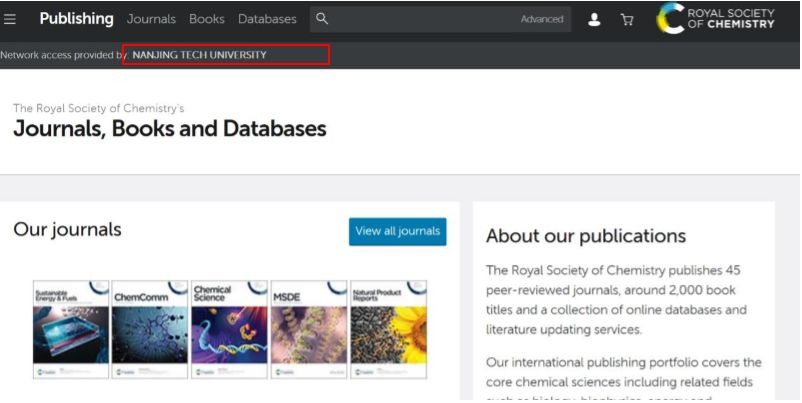Open the user account icon
Image resolution: width=802 pixels, height=403 pixels.
coord(594,19)
